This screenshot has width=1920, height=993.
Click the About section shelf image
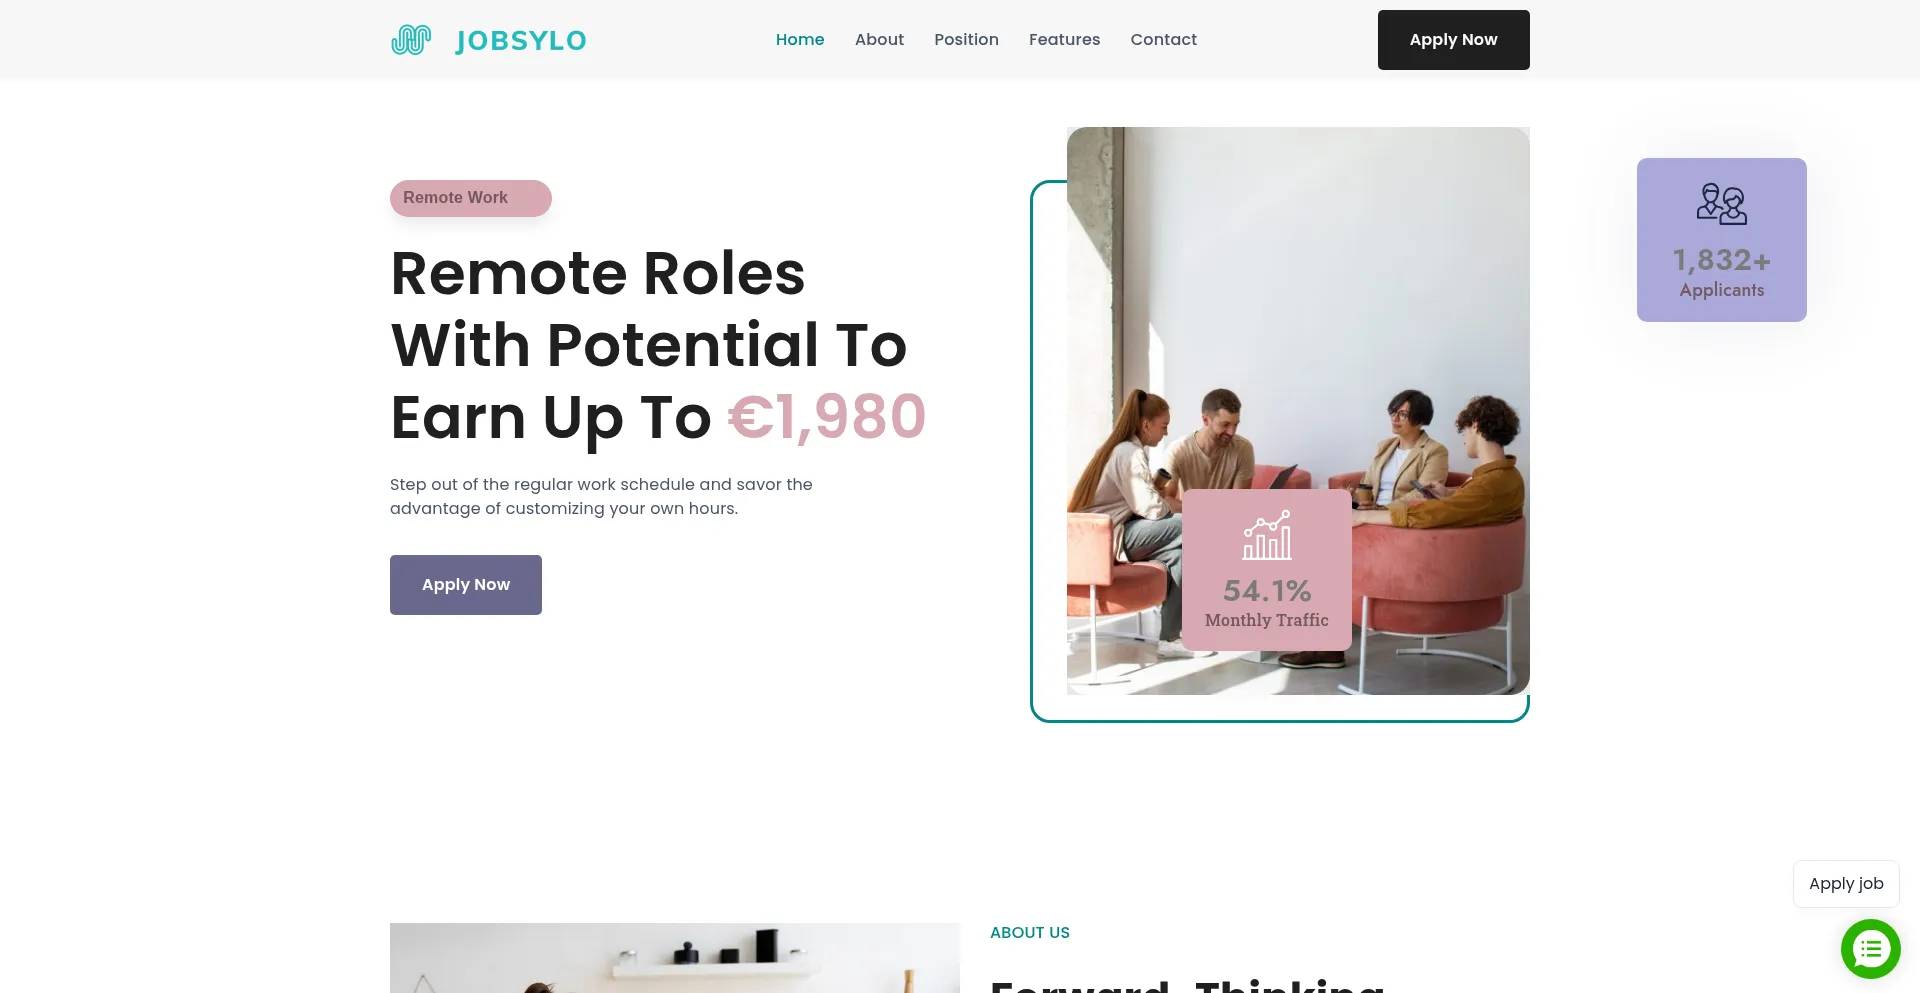pyautogui.click(x=675, y=958)
